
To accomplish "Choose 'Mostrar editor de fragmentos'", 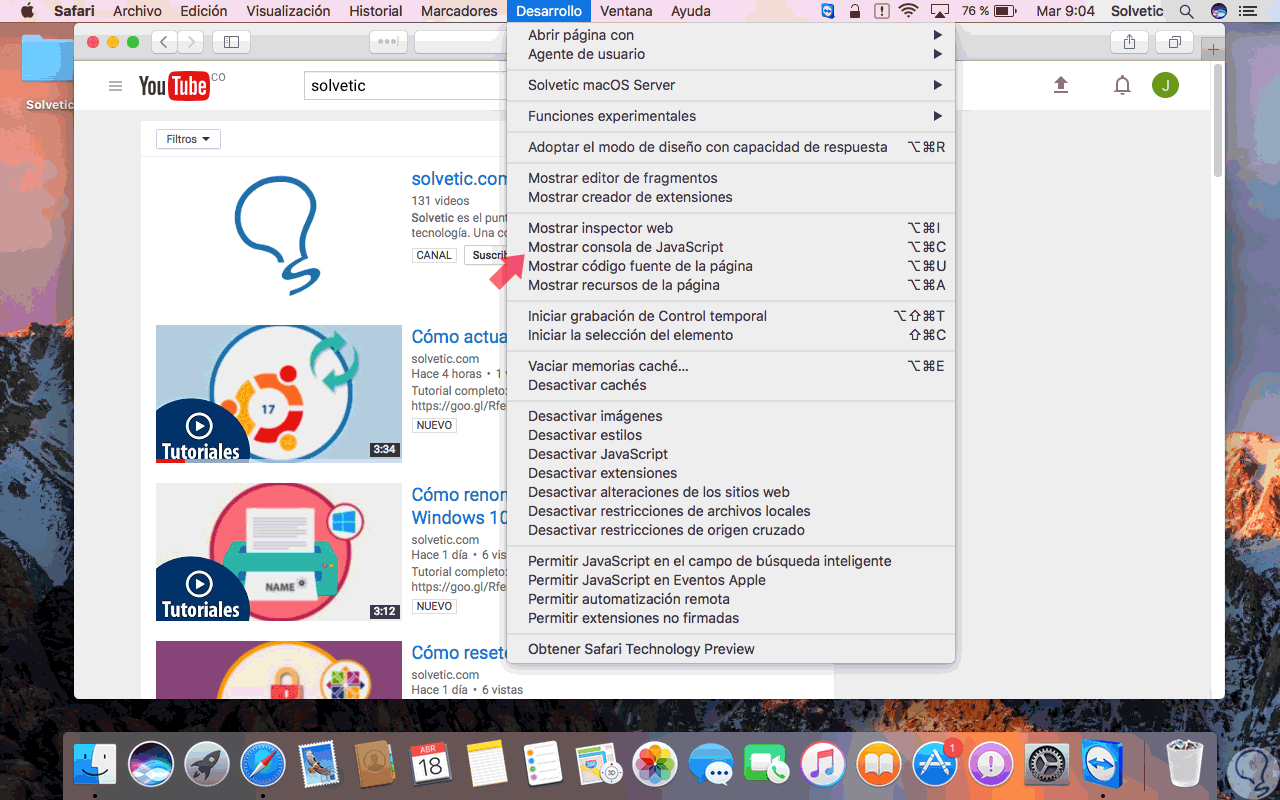I will (x=731, y=178).
